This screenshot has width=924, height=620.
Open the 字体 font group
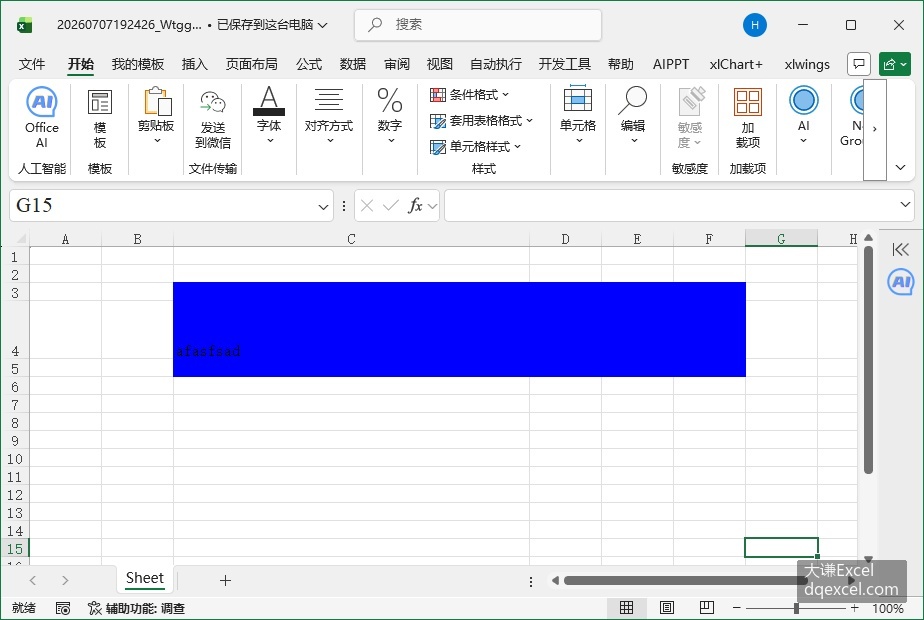point(269,116)
